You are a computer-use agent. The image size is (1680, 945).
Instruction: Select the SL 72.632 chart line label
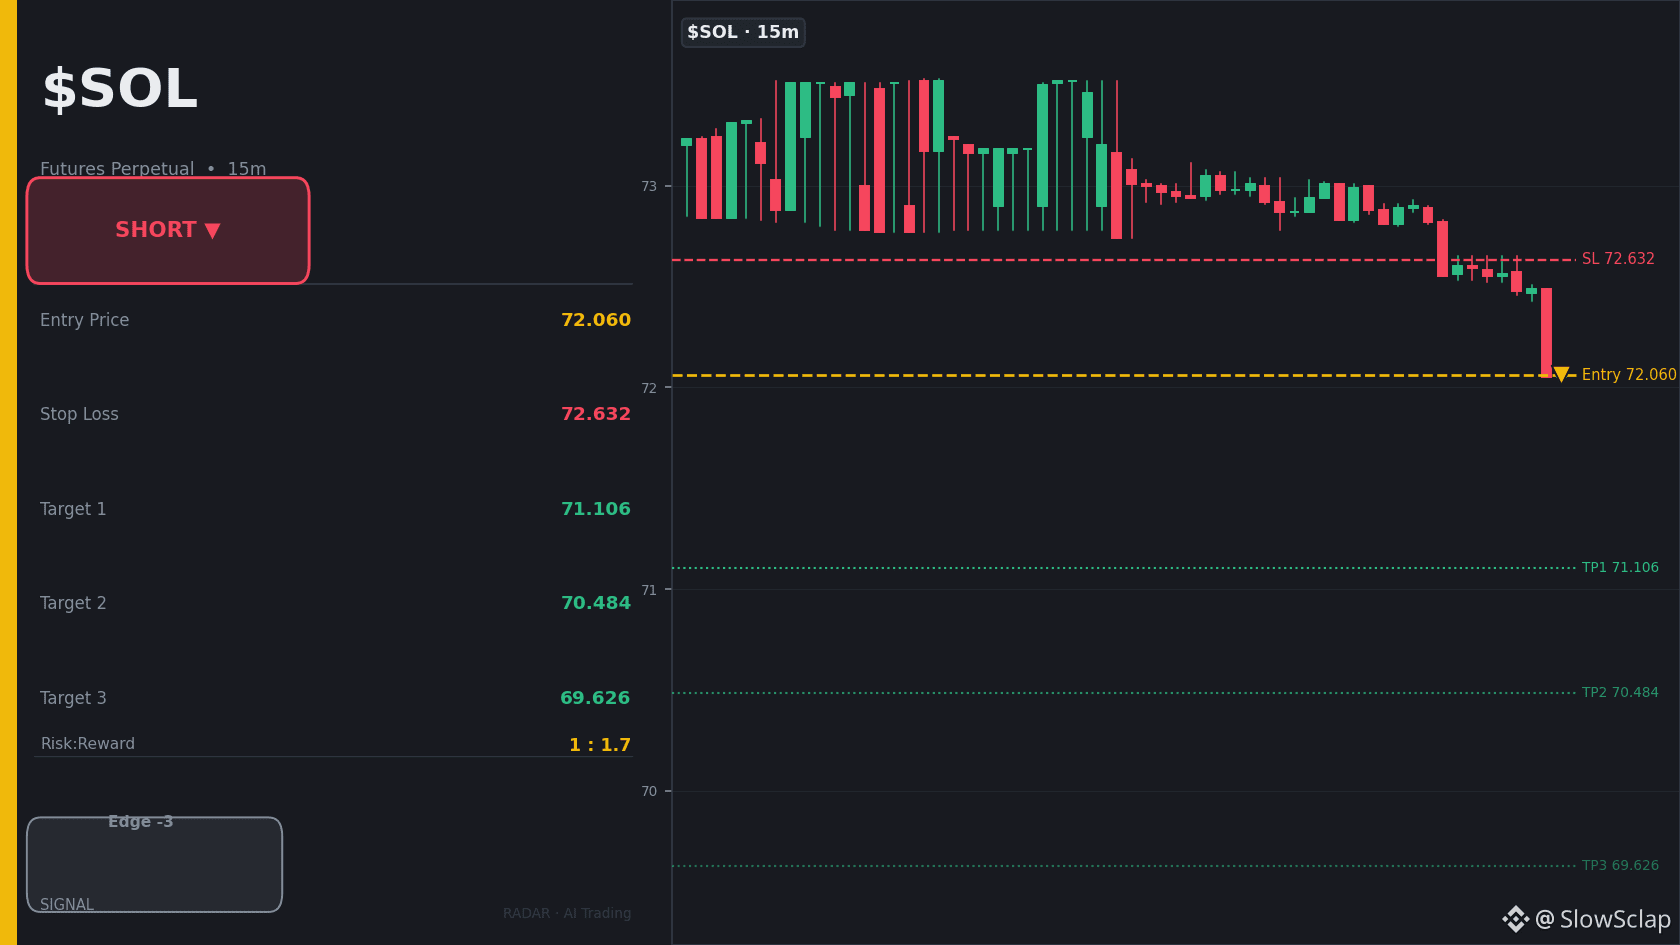point(1618,259)
